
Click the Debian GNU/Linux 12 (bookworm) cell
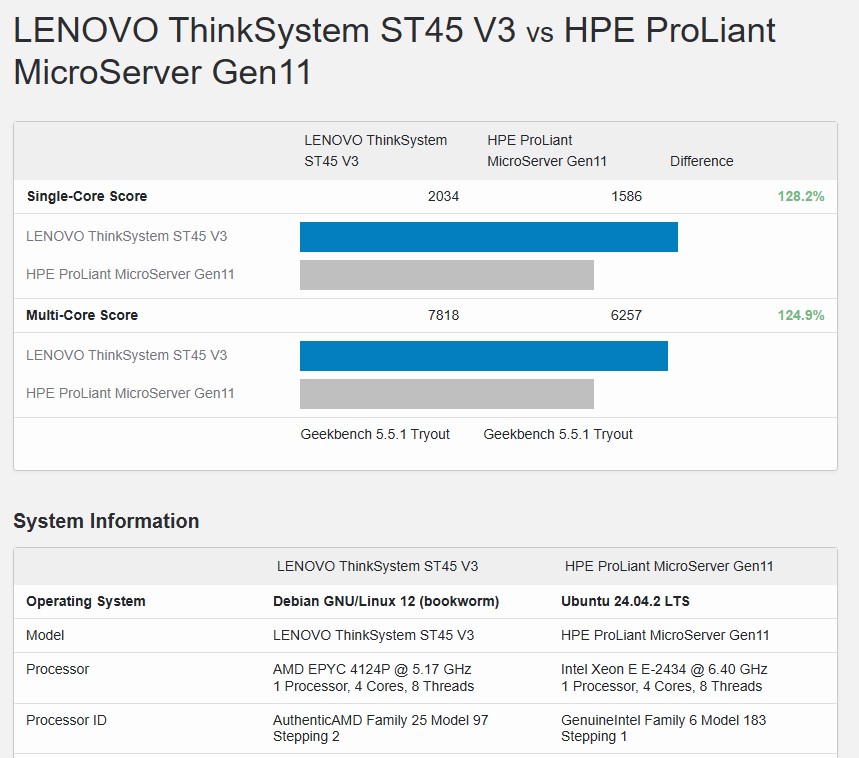pyautogui.click(x=386, y=601)
